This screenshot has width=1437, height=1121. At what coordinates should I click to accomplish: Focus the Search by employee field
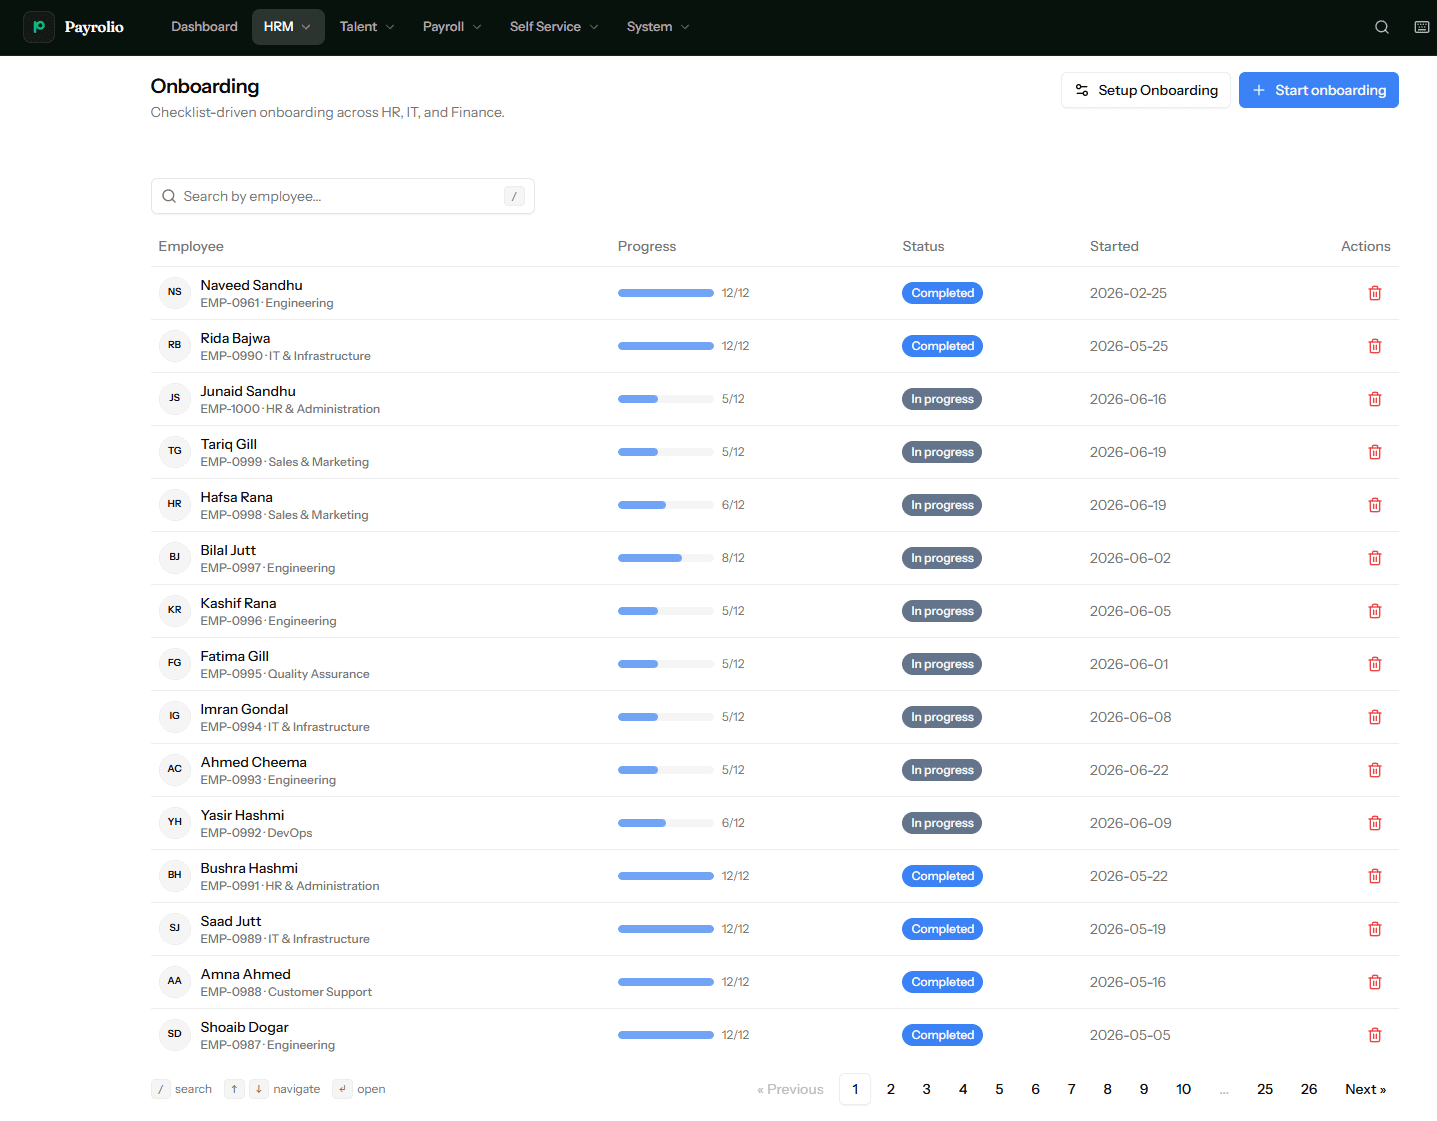tap(342, 196)
